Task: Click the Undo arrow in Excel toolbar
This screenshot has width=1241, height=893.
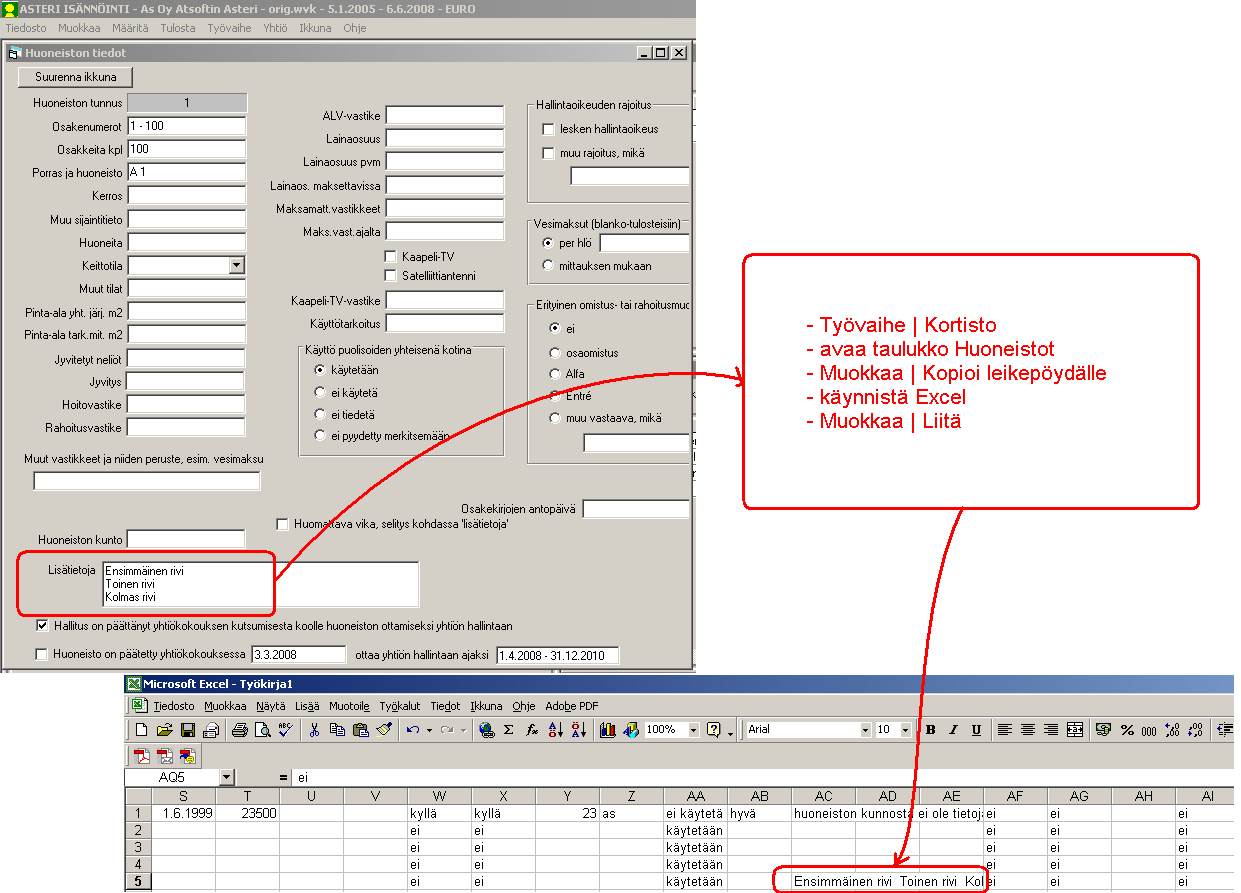Action: 412,730
